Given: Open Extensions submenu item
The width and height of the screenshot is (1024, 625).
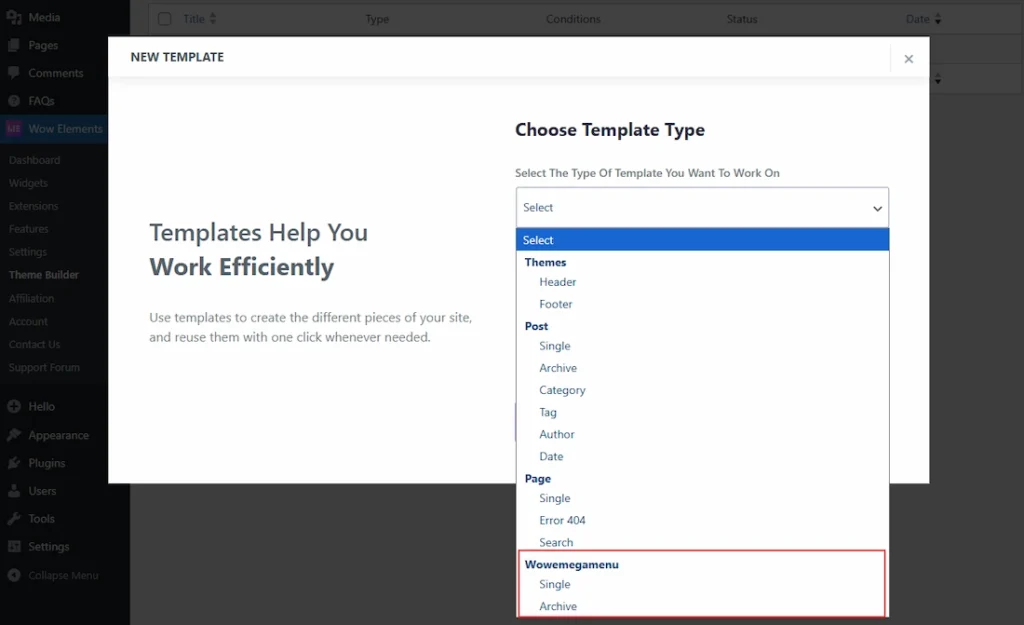Looking at the screenshot, I should coord(33,206).
